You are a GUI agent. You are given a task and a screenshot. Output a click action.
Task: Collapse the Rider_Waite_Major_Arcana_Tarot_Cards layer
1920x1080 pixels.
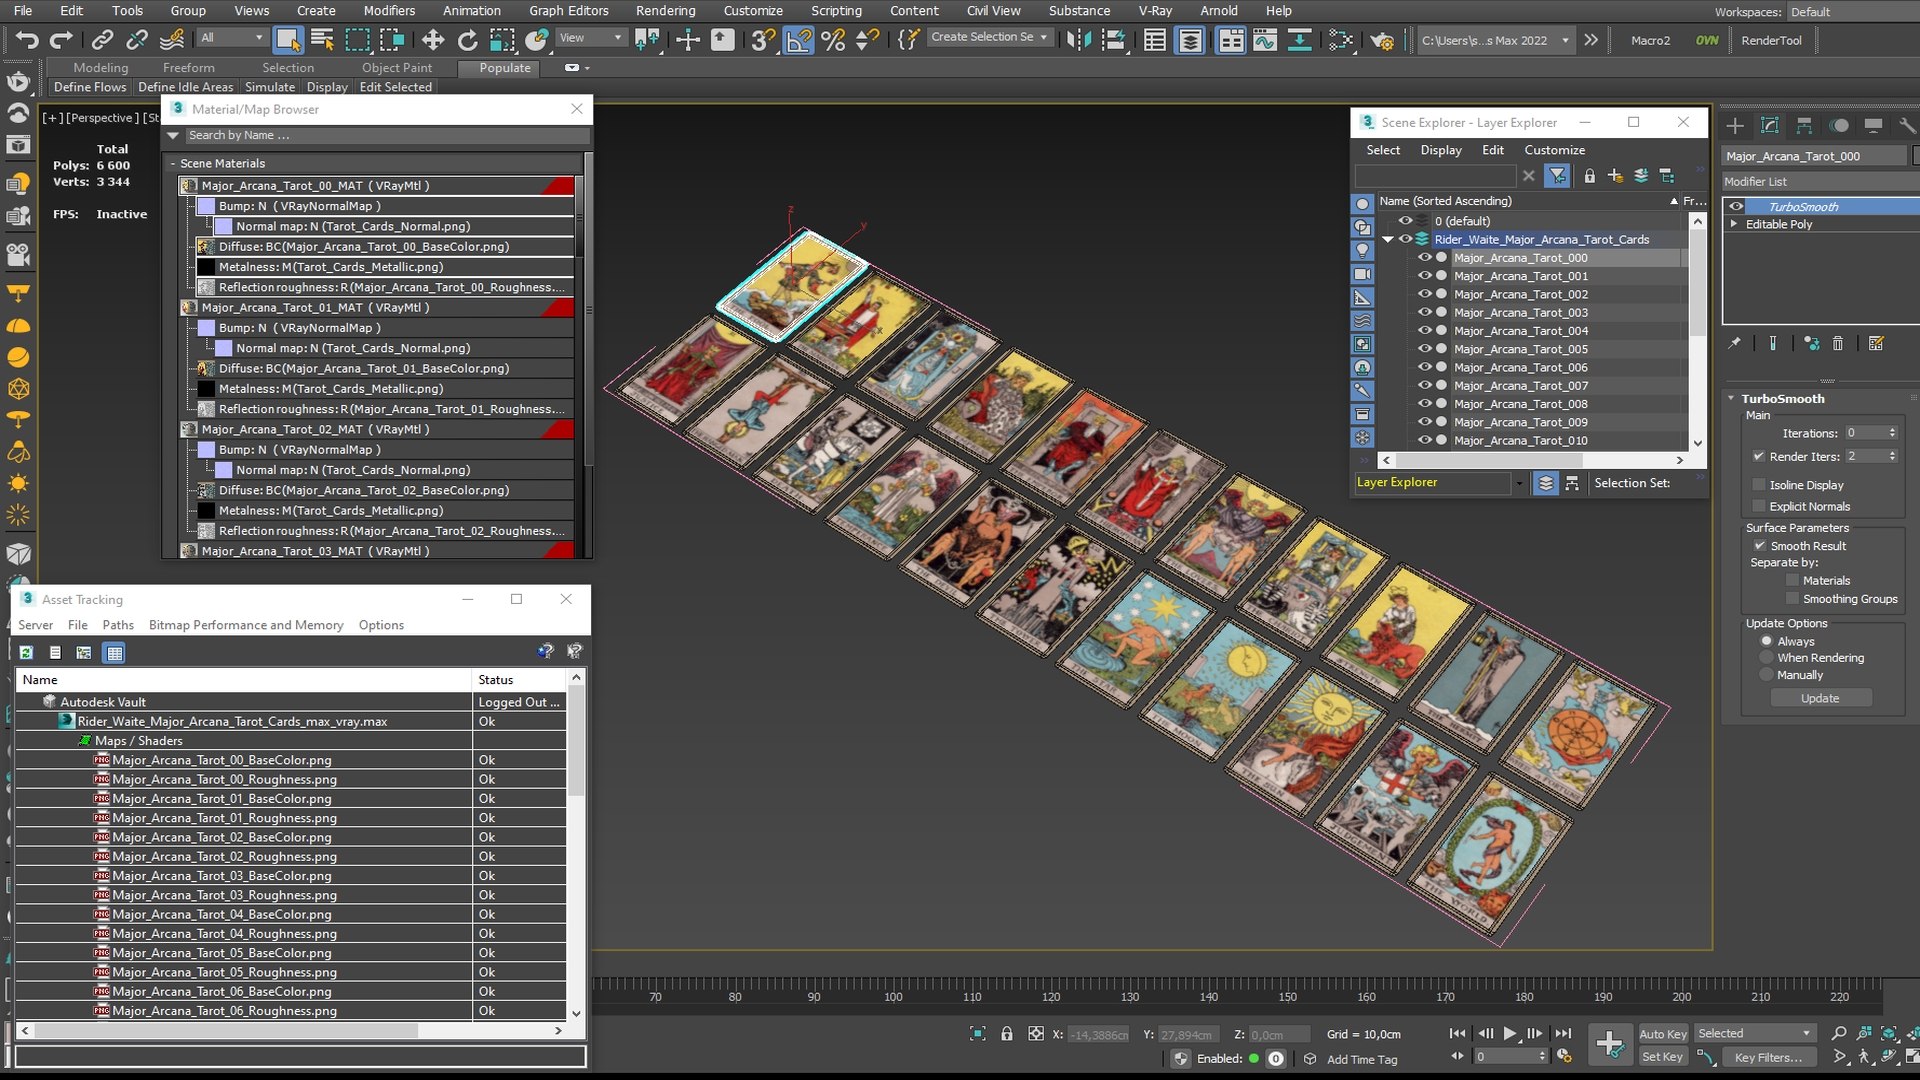click(x=1387, y=240)
